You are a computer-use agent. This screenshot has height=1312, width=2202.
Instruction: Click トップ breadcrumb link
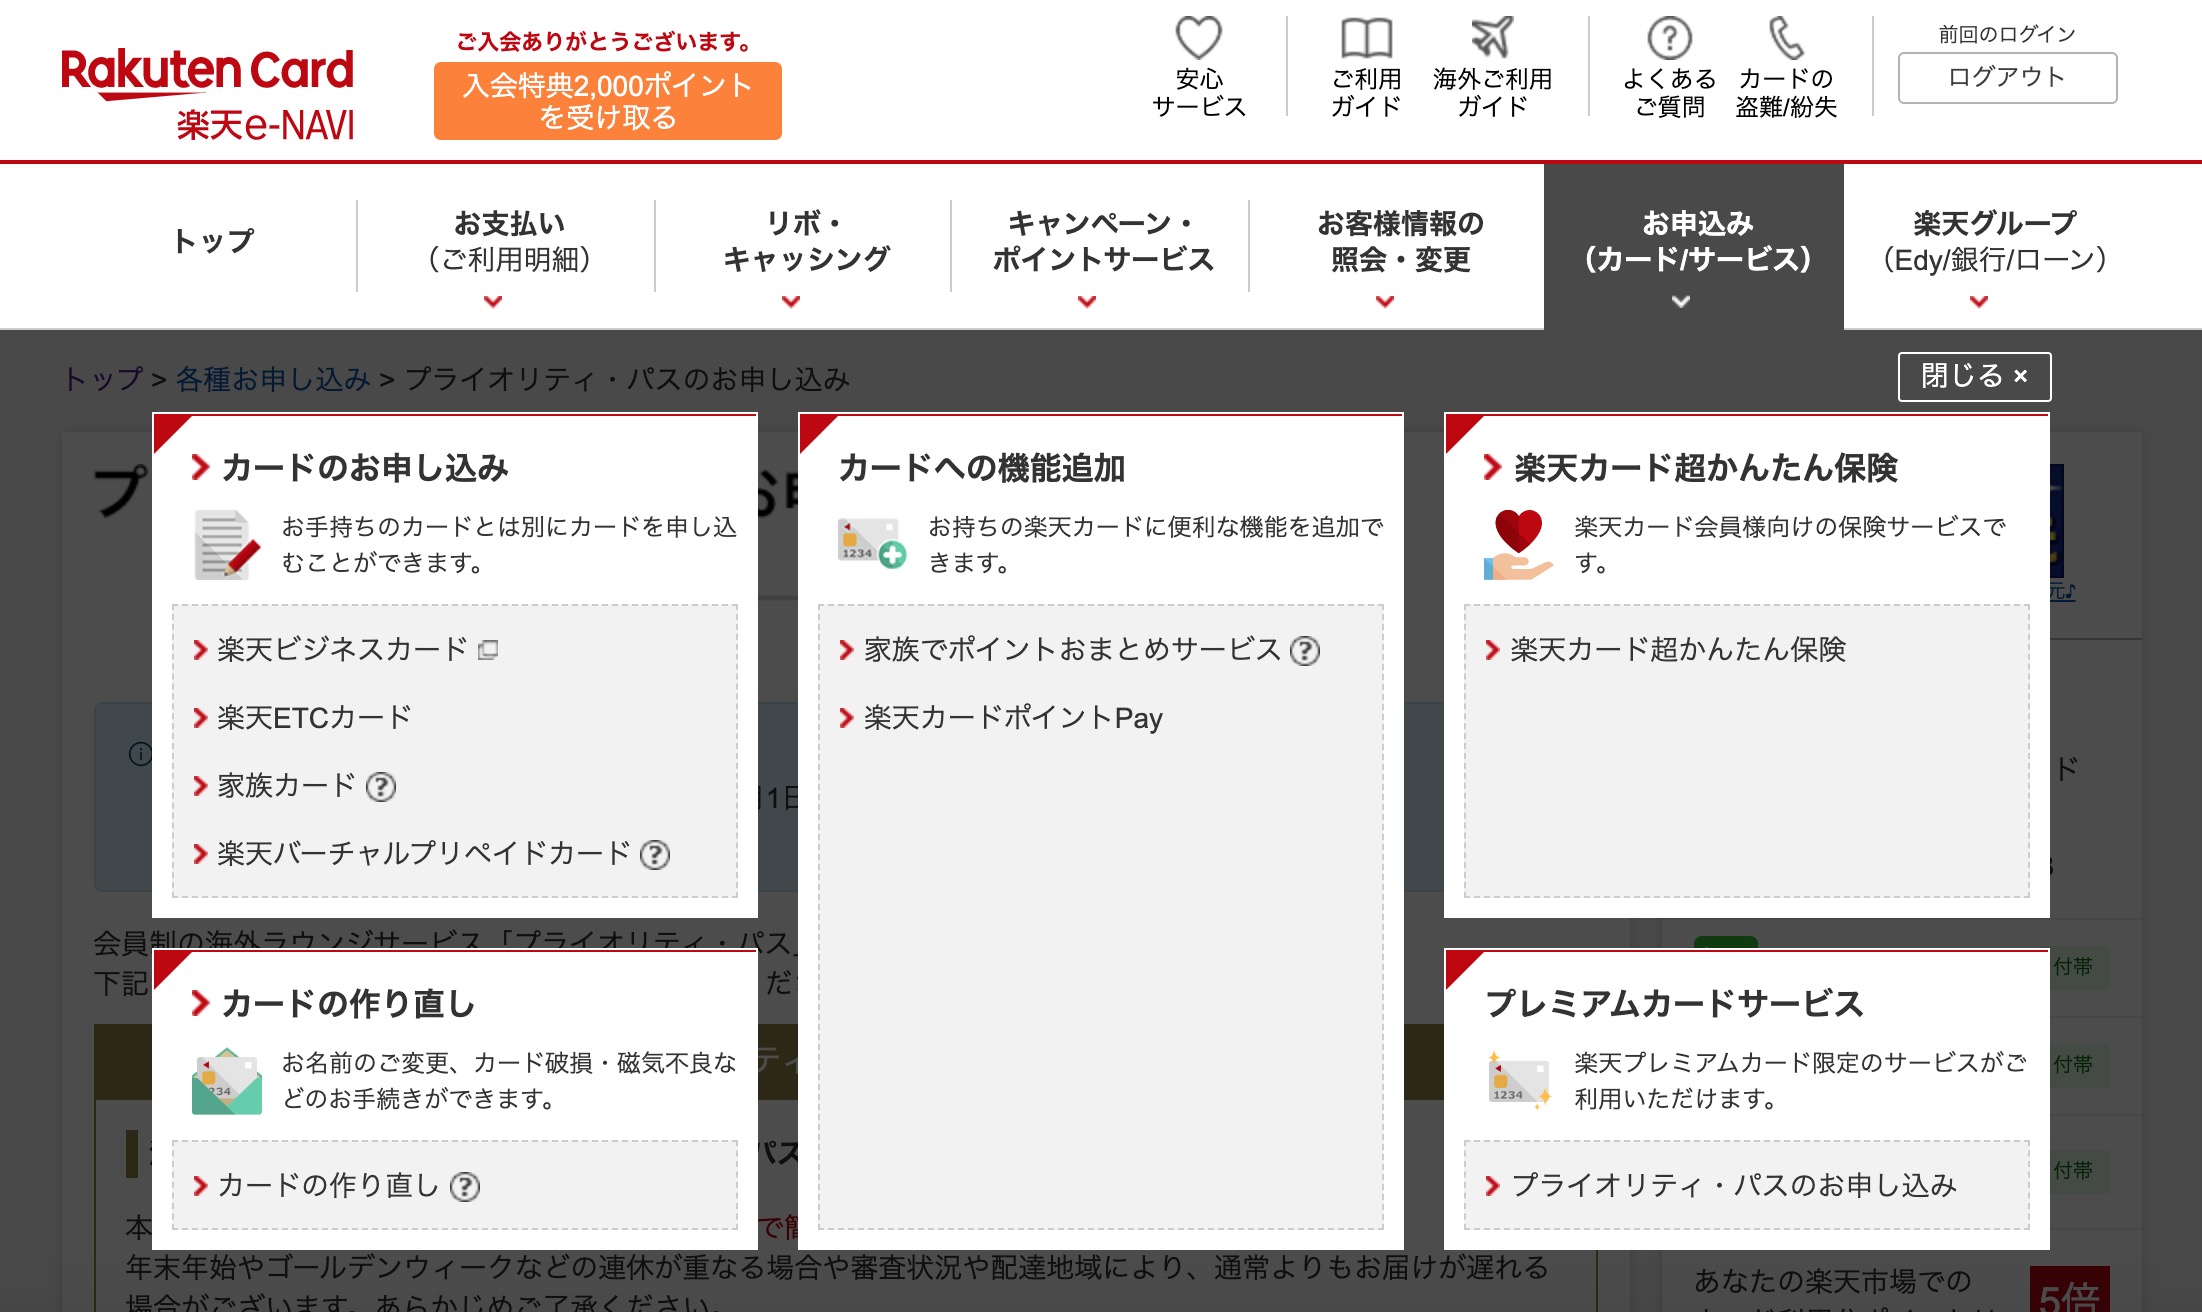coord(103,379)
